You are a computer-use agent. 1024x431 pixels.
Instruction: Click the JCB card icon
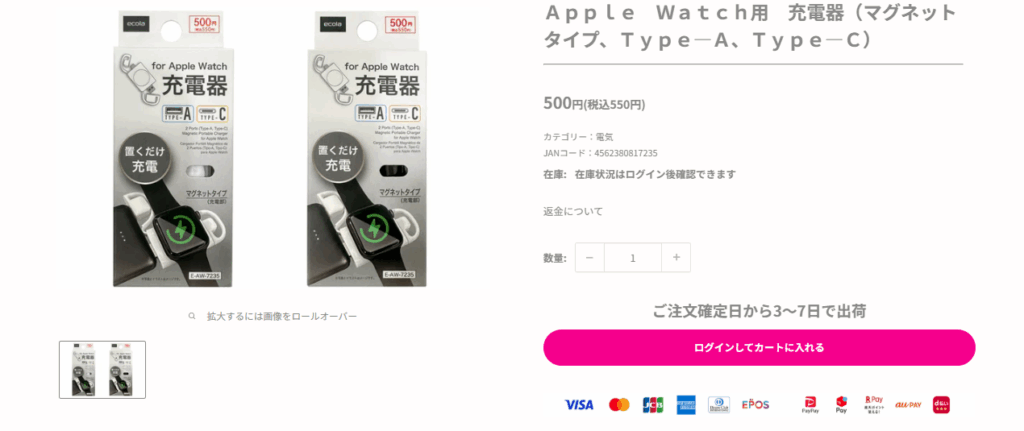[653, 405]
